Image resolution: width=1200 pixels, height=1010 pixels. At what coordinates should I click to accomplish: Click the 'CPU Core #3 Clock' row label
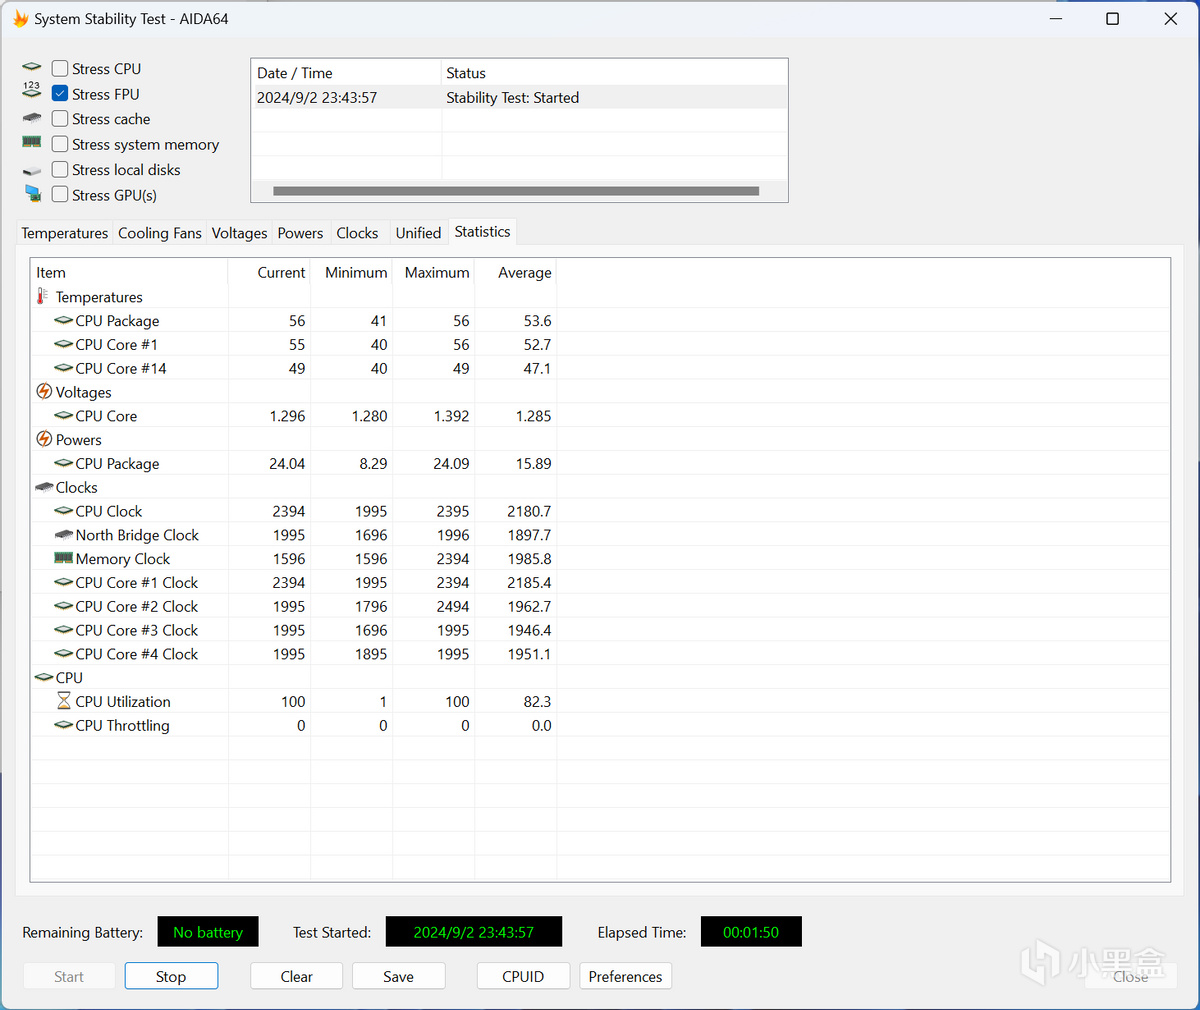tap(137, 630)
